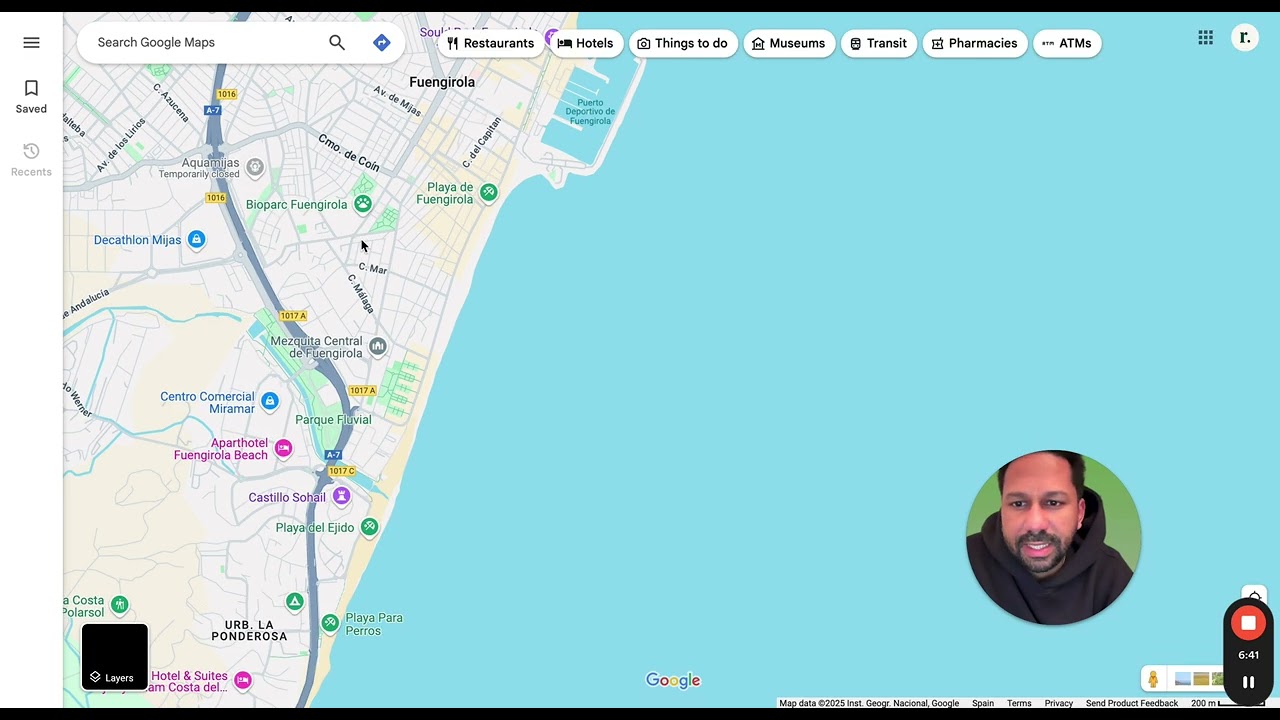Click the Street View pegman icon
This screenshot has width=1280, height=720.
(x=1153, y=679)
